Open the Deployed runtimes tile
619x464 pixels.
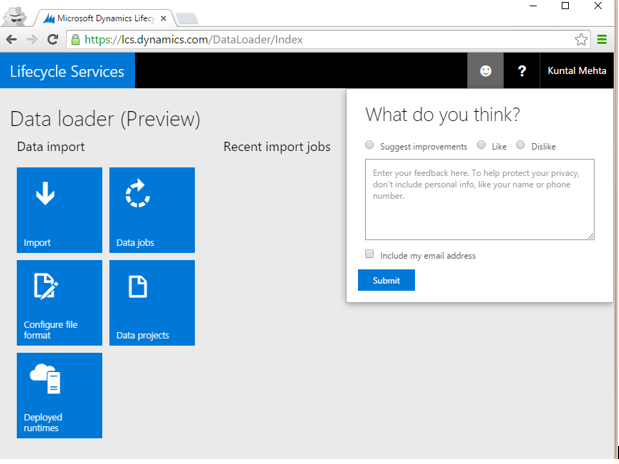click(x=59, y=395)
